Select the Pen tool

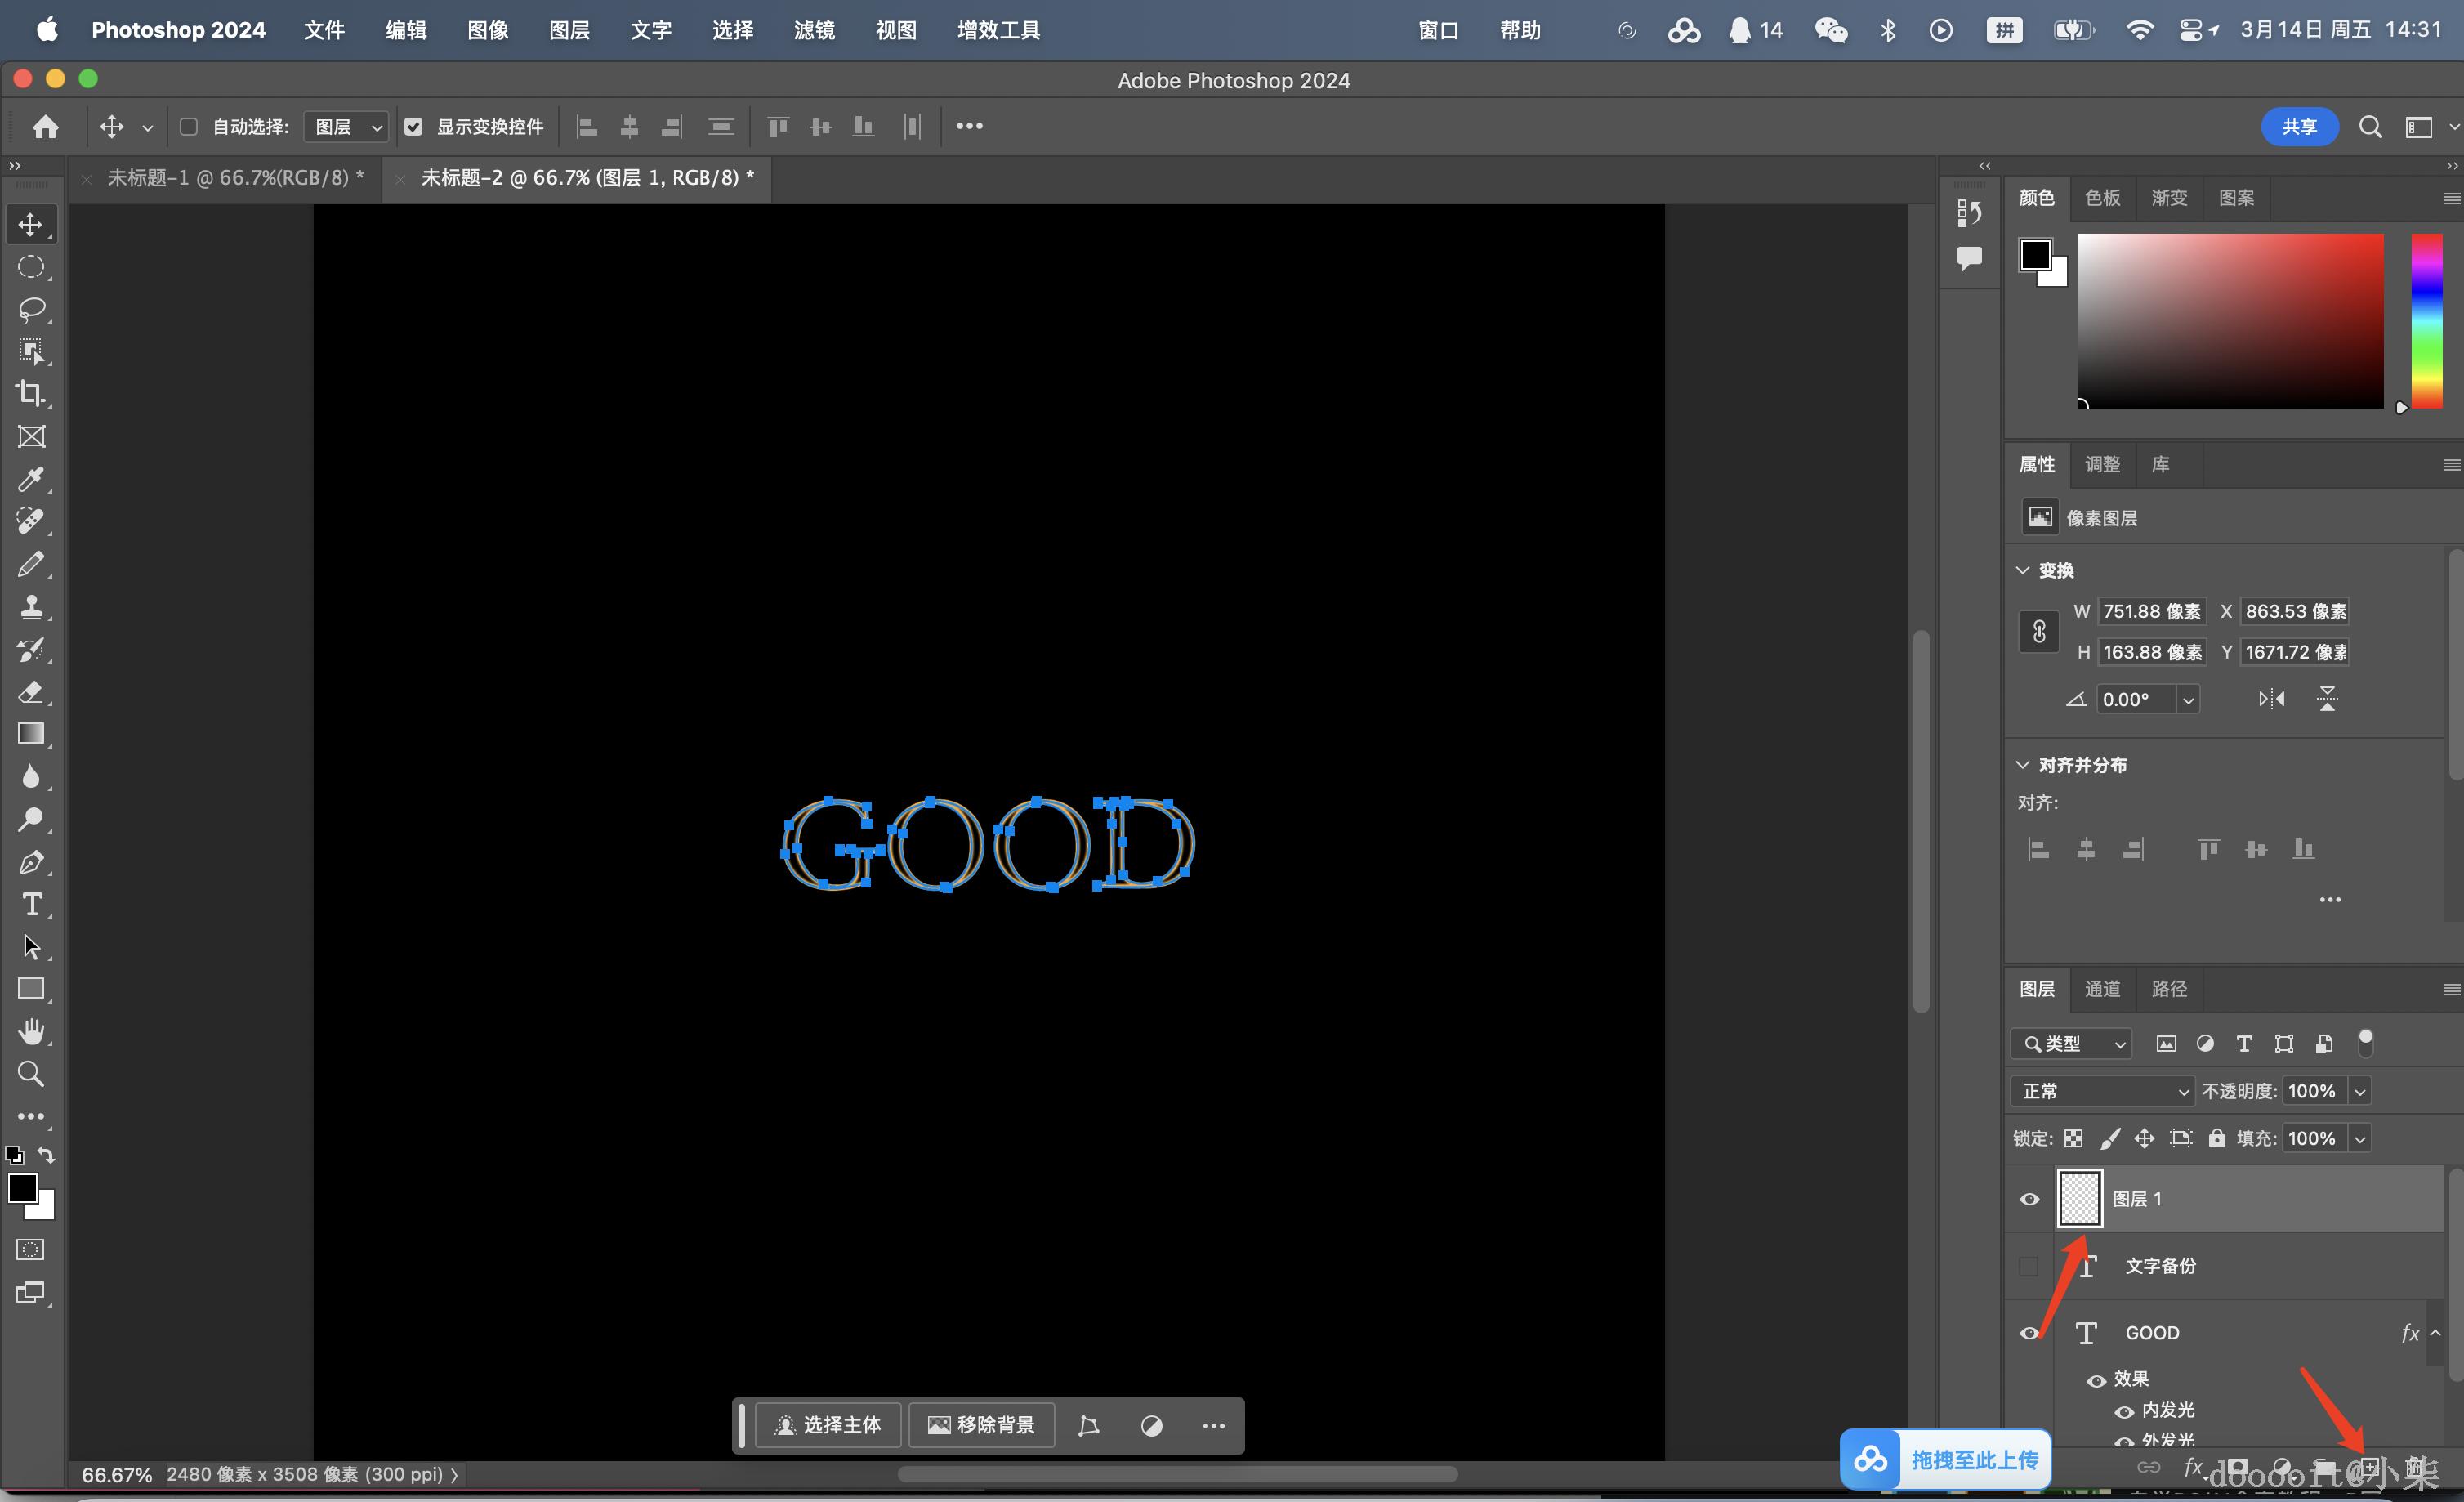pyautogui.click(x=31, y=862)
